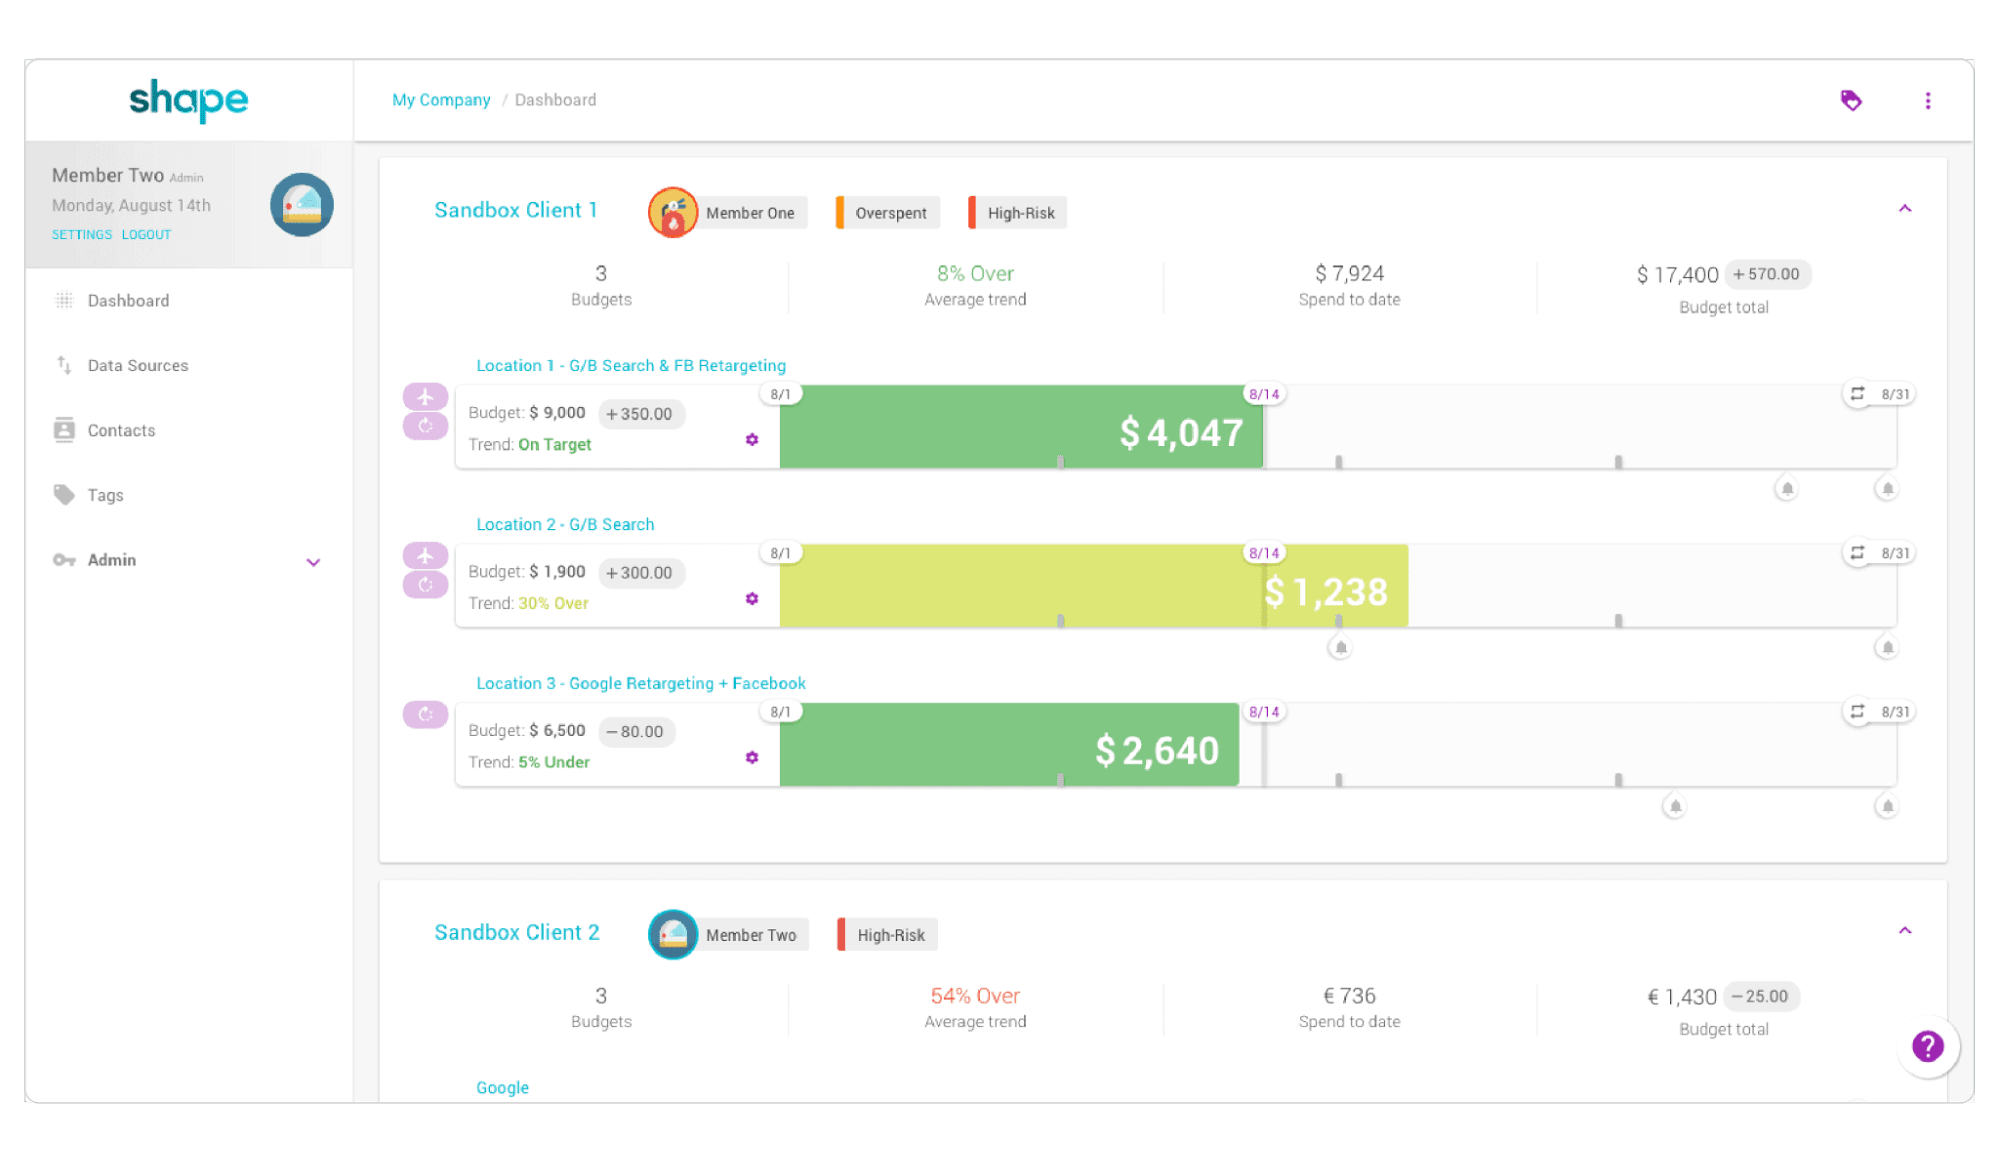Open the Dashboard menu item
This screenshot has height=1163, width=1999.
click(x=129, y=300)
